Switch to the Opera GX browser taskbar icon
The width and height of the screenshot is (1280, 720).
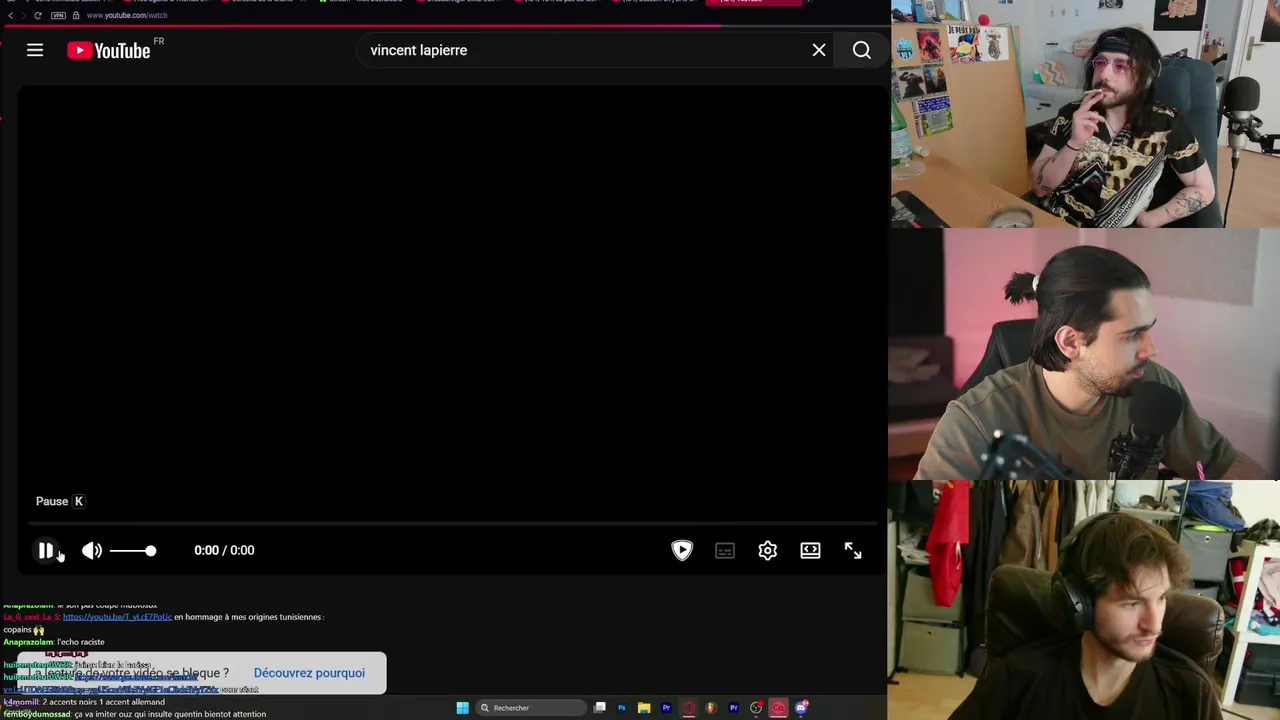click(x=689, y=708)
